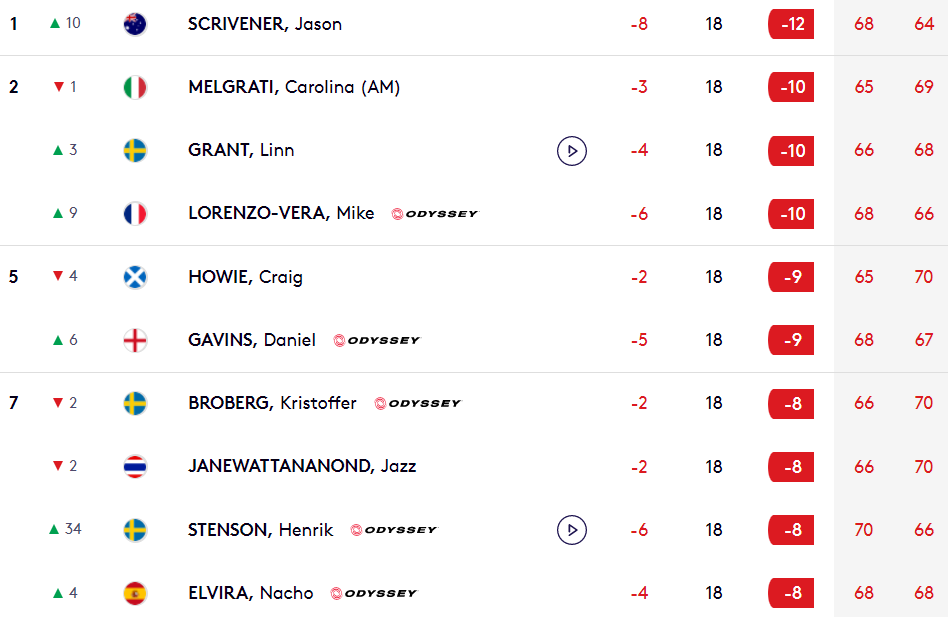Click the Italian flag next to Melgrati
The height and width of the screenshot is (617, 948).
click(135, 87)
